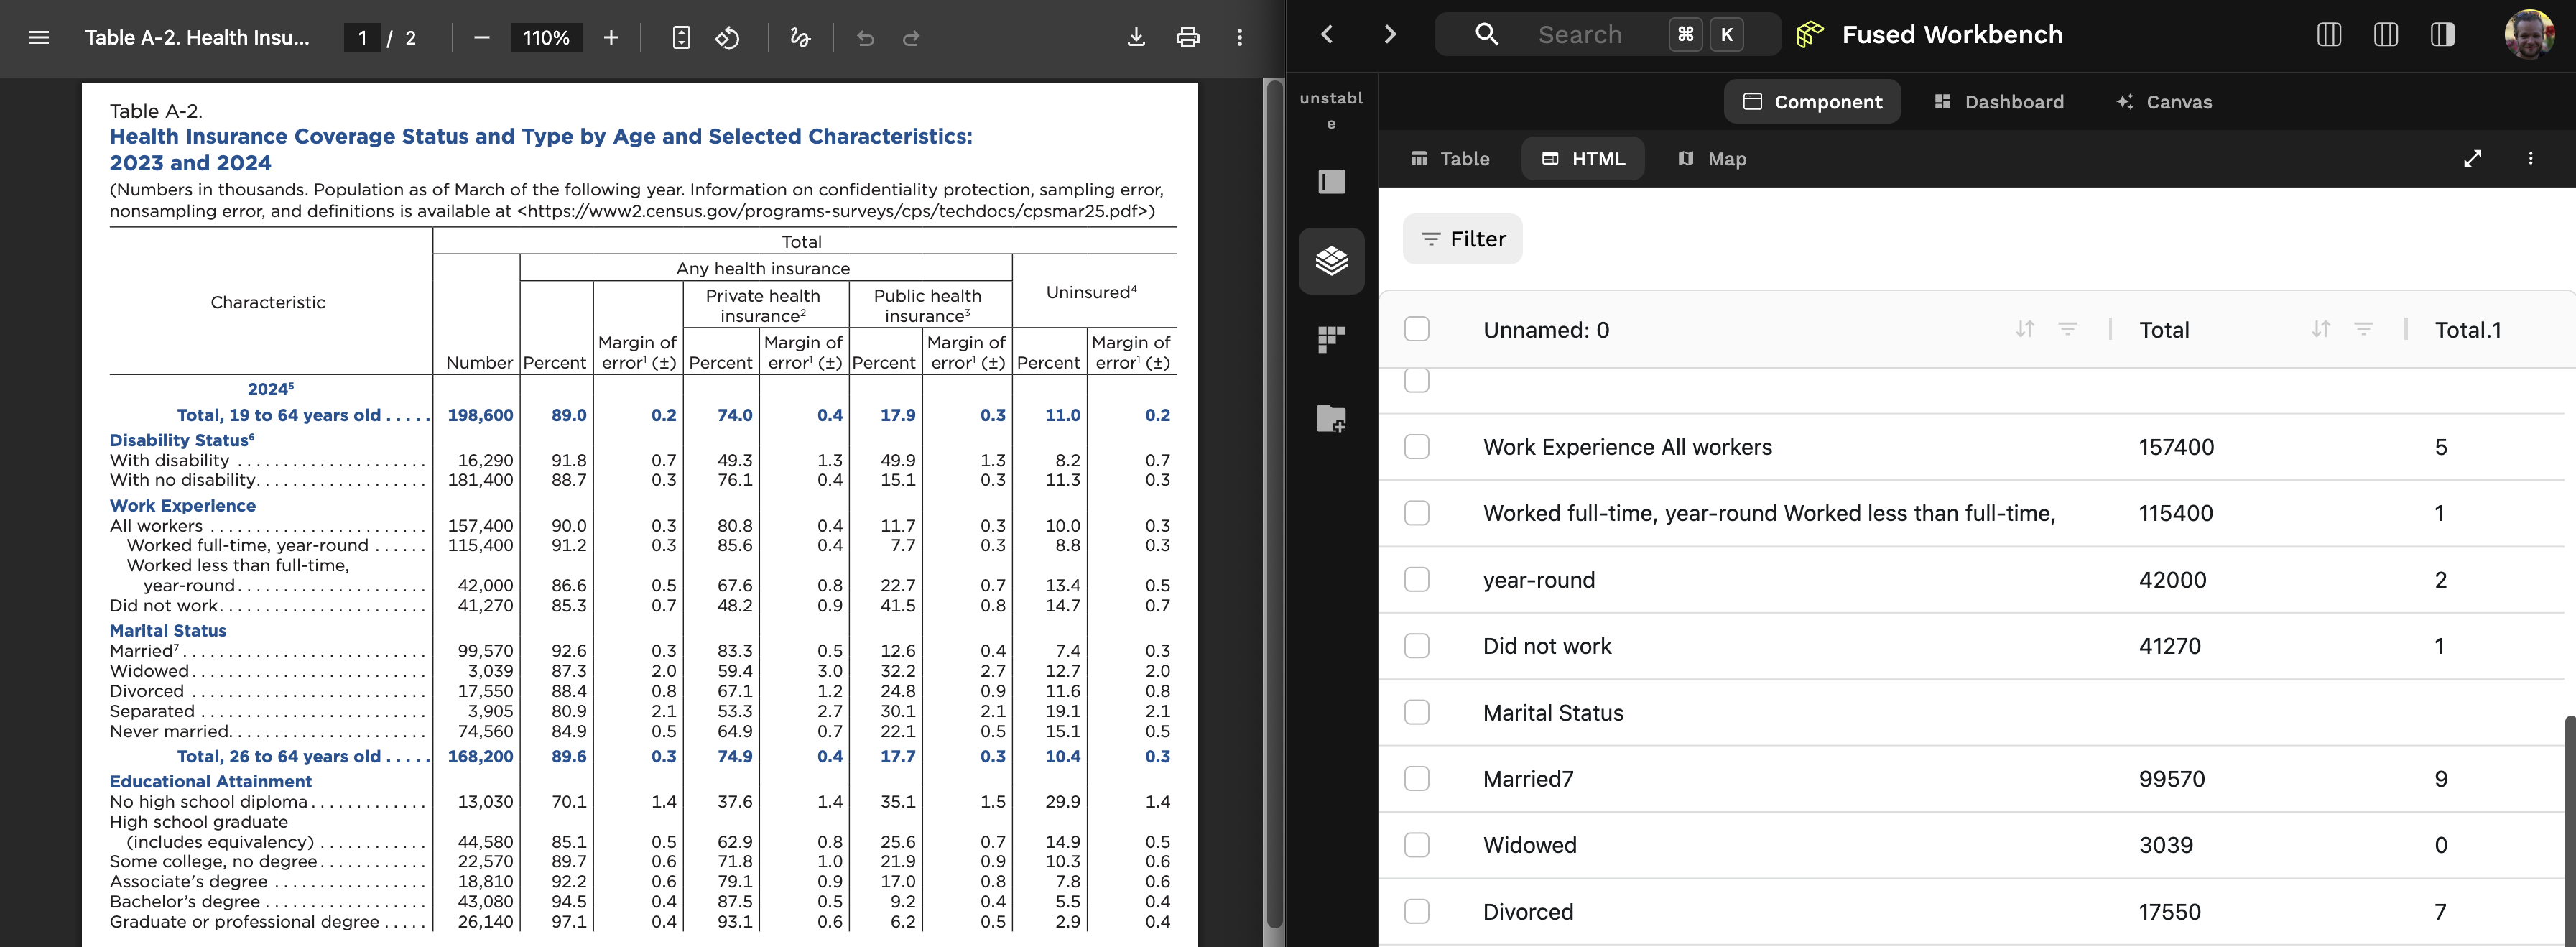Open the user profile avatar
Screen dimensions: 2576x947
(2530, 35)
